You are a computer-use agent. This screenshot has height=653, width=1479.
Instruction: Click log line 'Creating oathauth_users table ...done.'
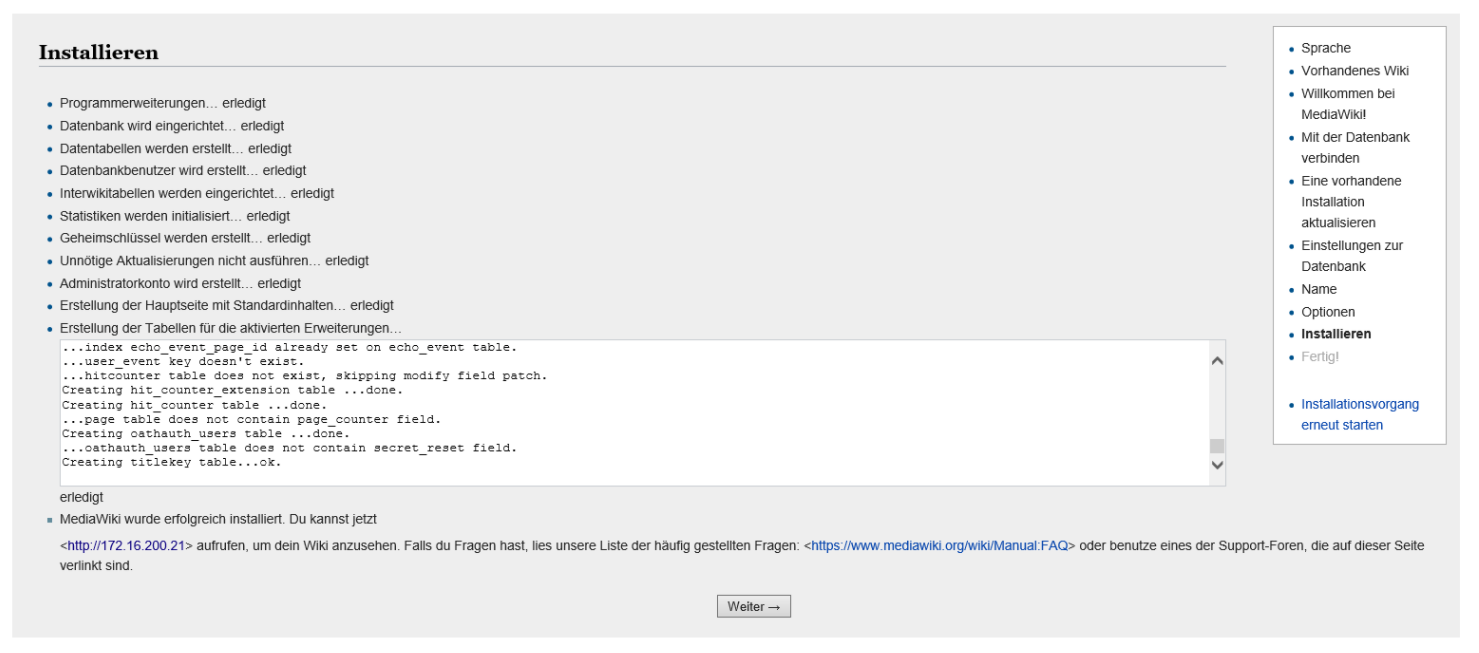pos(206,433)
